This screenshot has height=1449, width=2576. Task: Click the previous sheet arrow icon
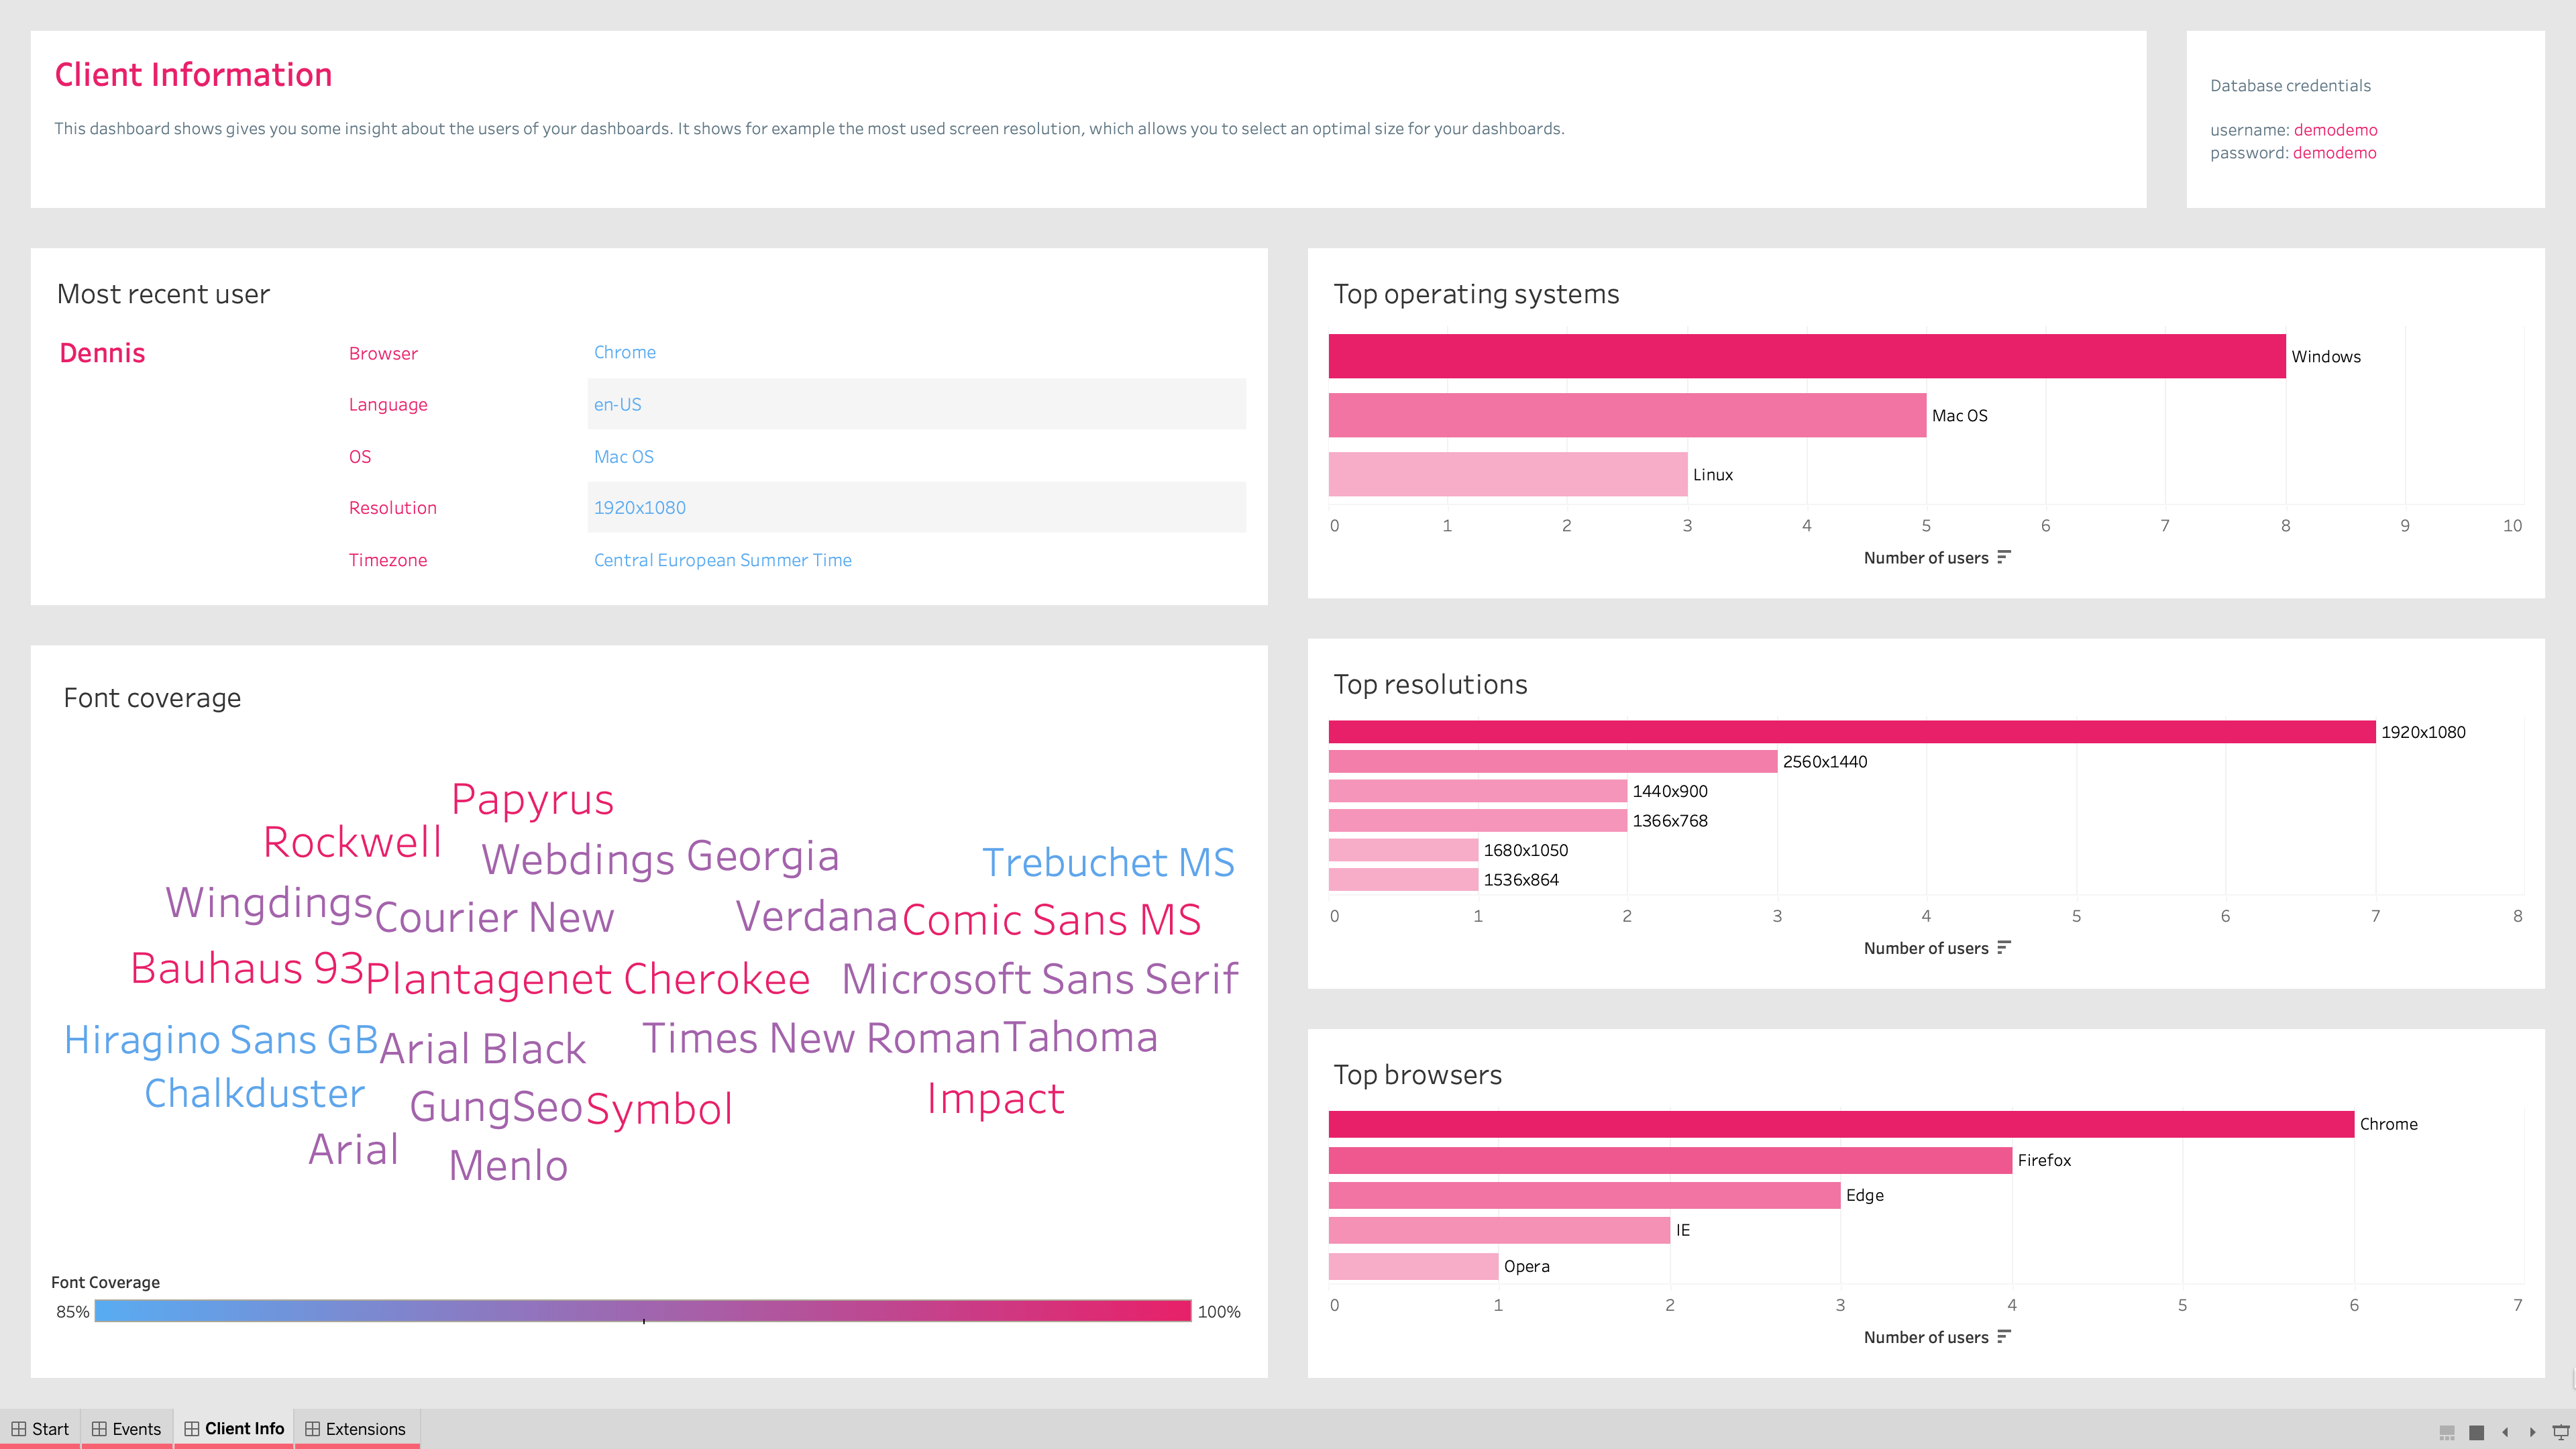[x=2505, y=1432]
